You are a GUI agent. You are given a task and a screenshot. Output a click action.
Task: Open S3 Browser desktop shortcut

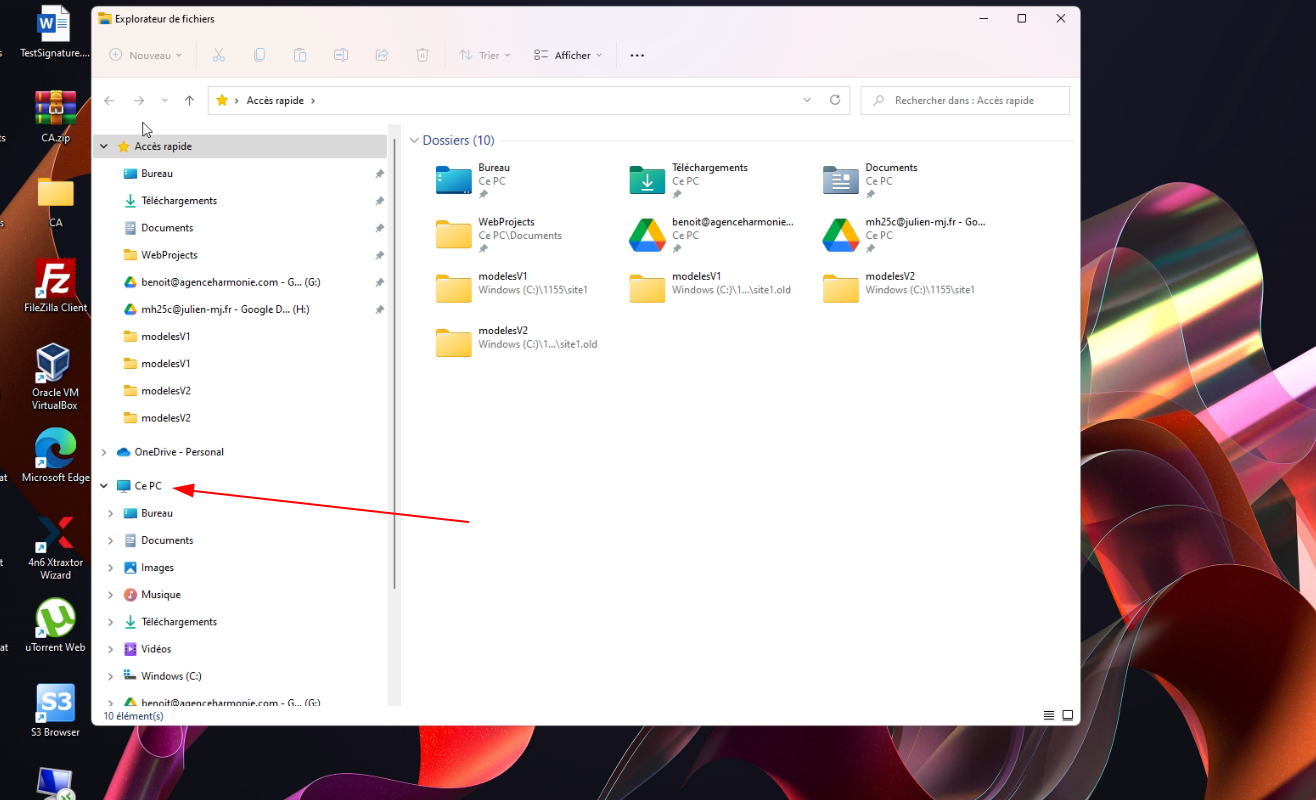(x=55, y=711)
